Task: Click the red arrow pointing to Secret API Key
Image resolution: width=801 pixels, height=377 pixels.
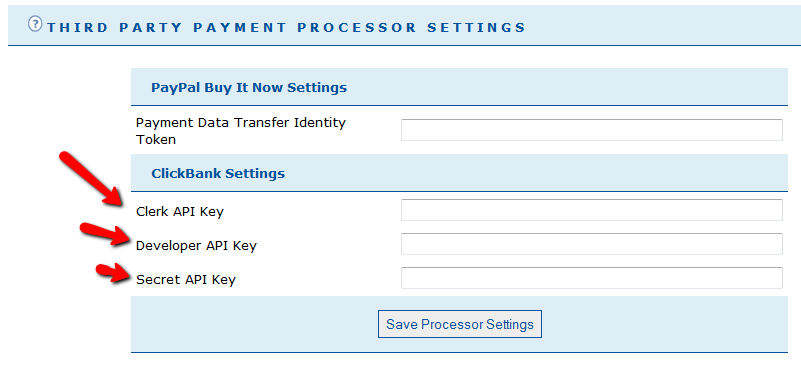Action: pos(113,272)
